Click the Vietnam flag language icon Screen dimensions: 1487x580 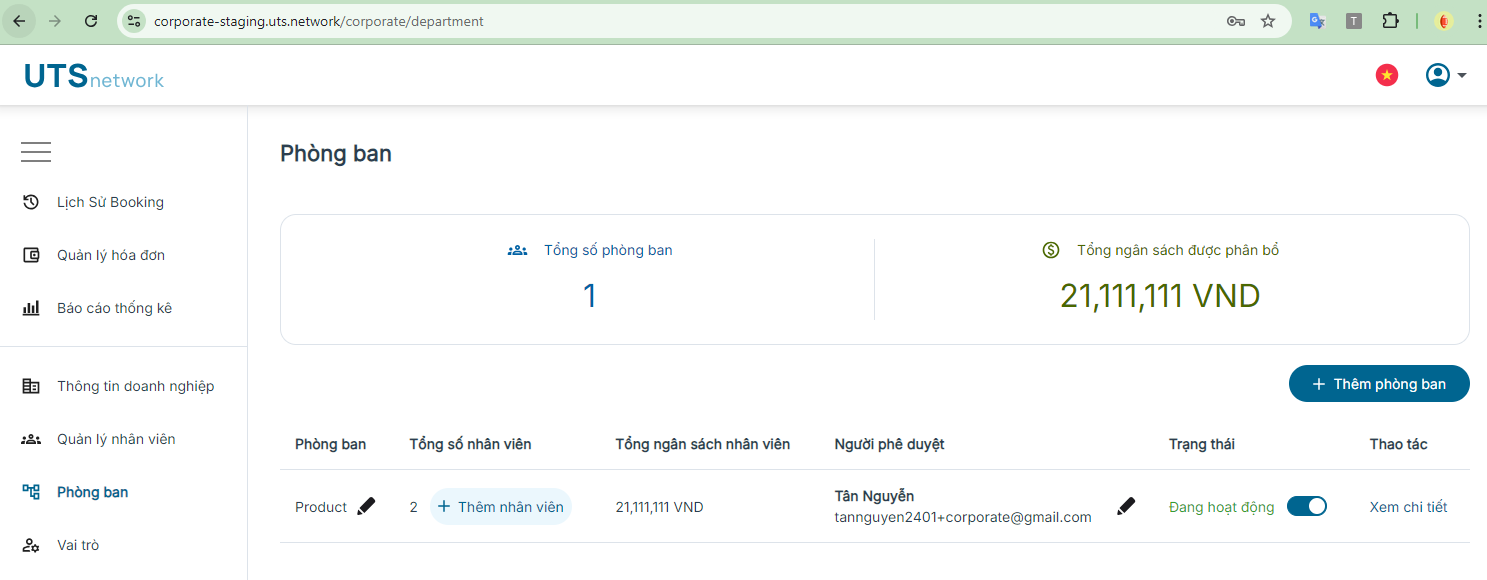(1387, 75)
